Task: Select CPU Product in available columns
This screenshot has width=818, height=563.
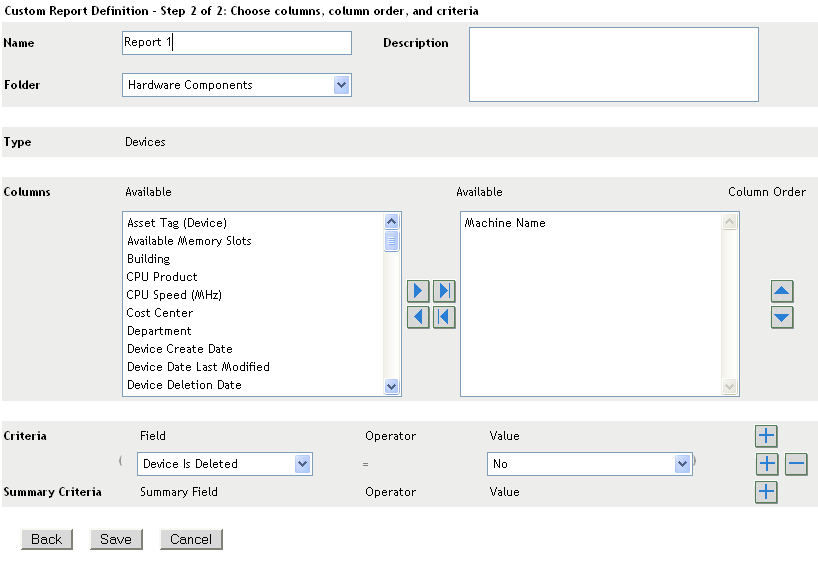Action: (x=162, y=277)
